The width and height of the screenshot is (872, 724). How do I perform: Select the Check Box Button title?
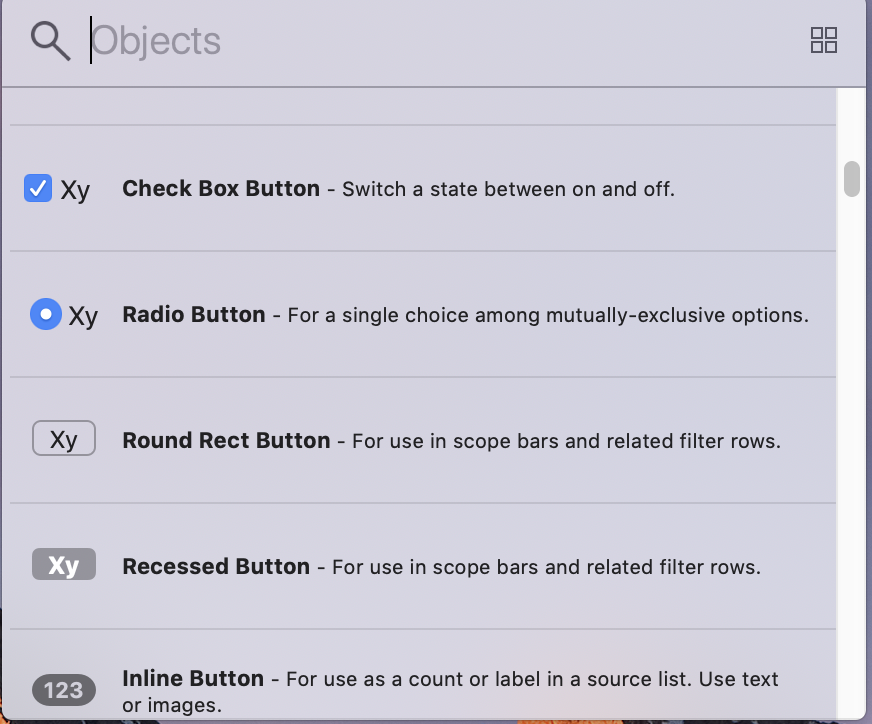(x=221, y=188)
